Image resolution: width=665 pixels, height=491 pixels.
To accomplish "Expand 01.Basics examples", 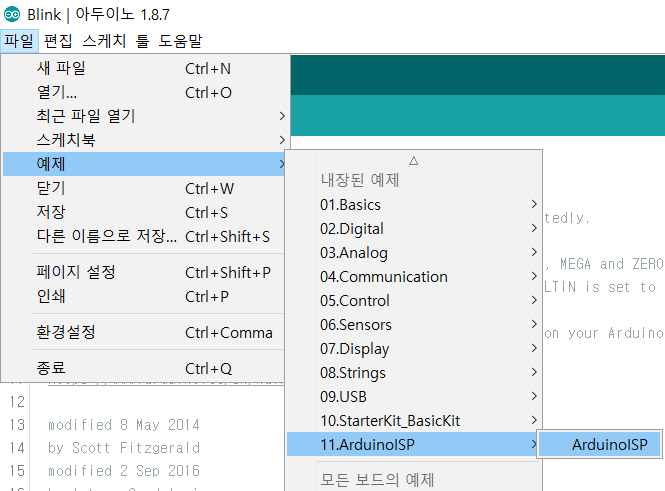I will click(x=414, y=204).
